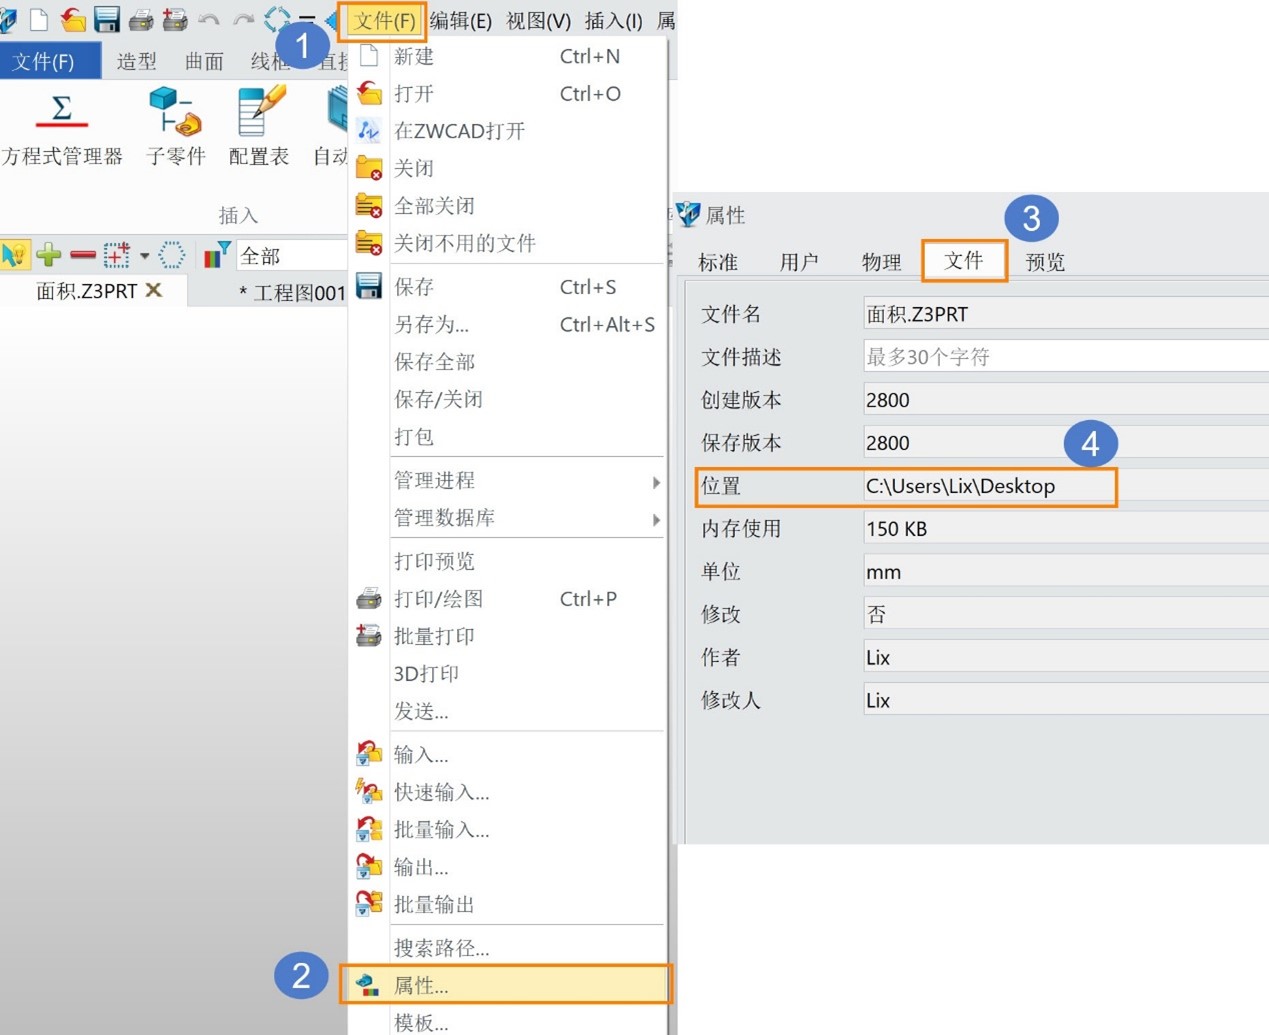Click the 文件描述 input field

(x=1066, y=357)
